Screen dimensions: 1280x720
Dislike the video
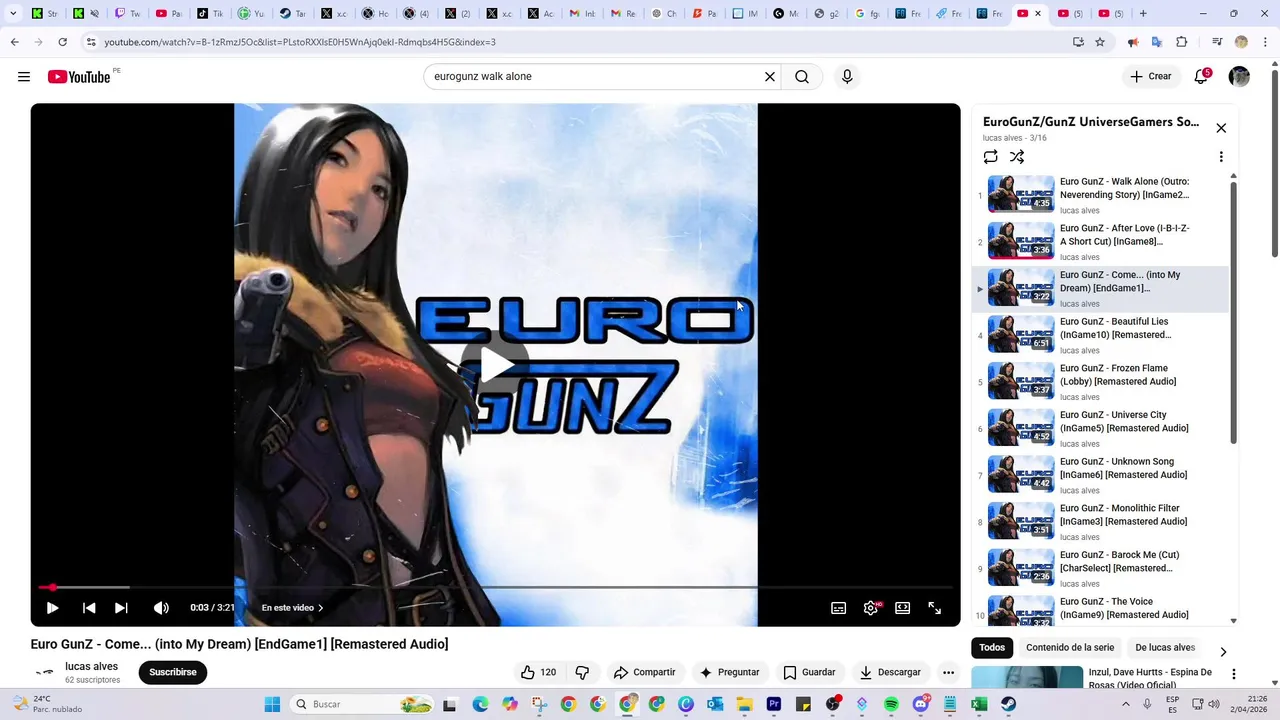(582, 672)
